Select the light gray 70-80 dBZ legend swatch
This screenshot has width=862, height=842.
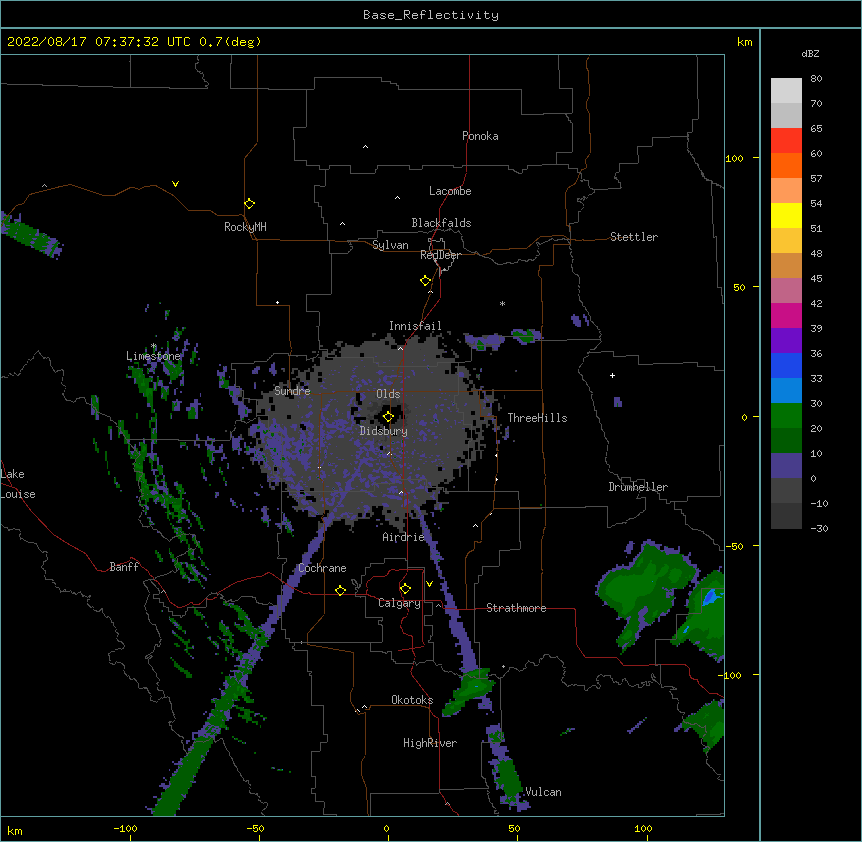[786, 91]
